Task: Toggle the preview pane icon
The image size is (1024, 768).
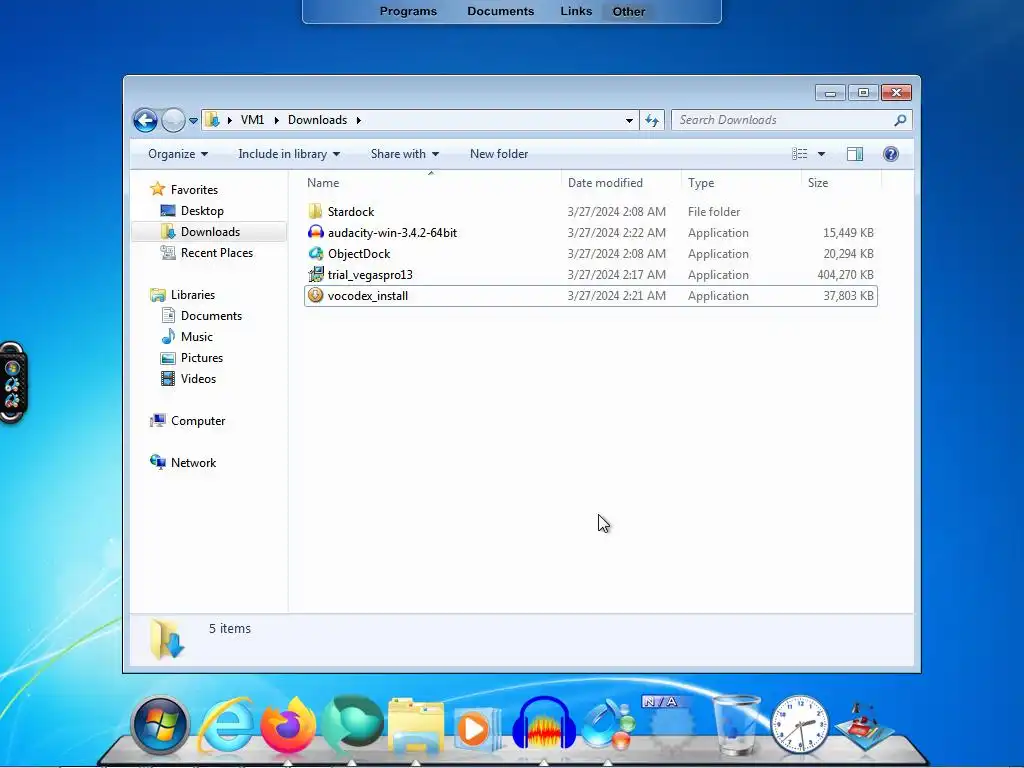Action: pyautogui.click(x=854, y=154)
